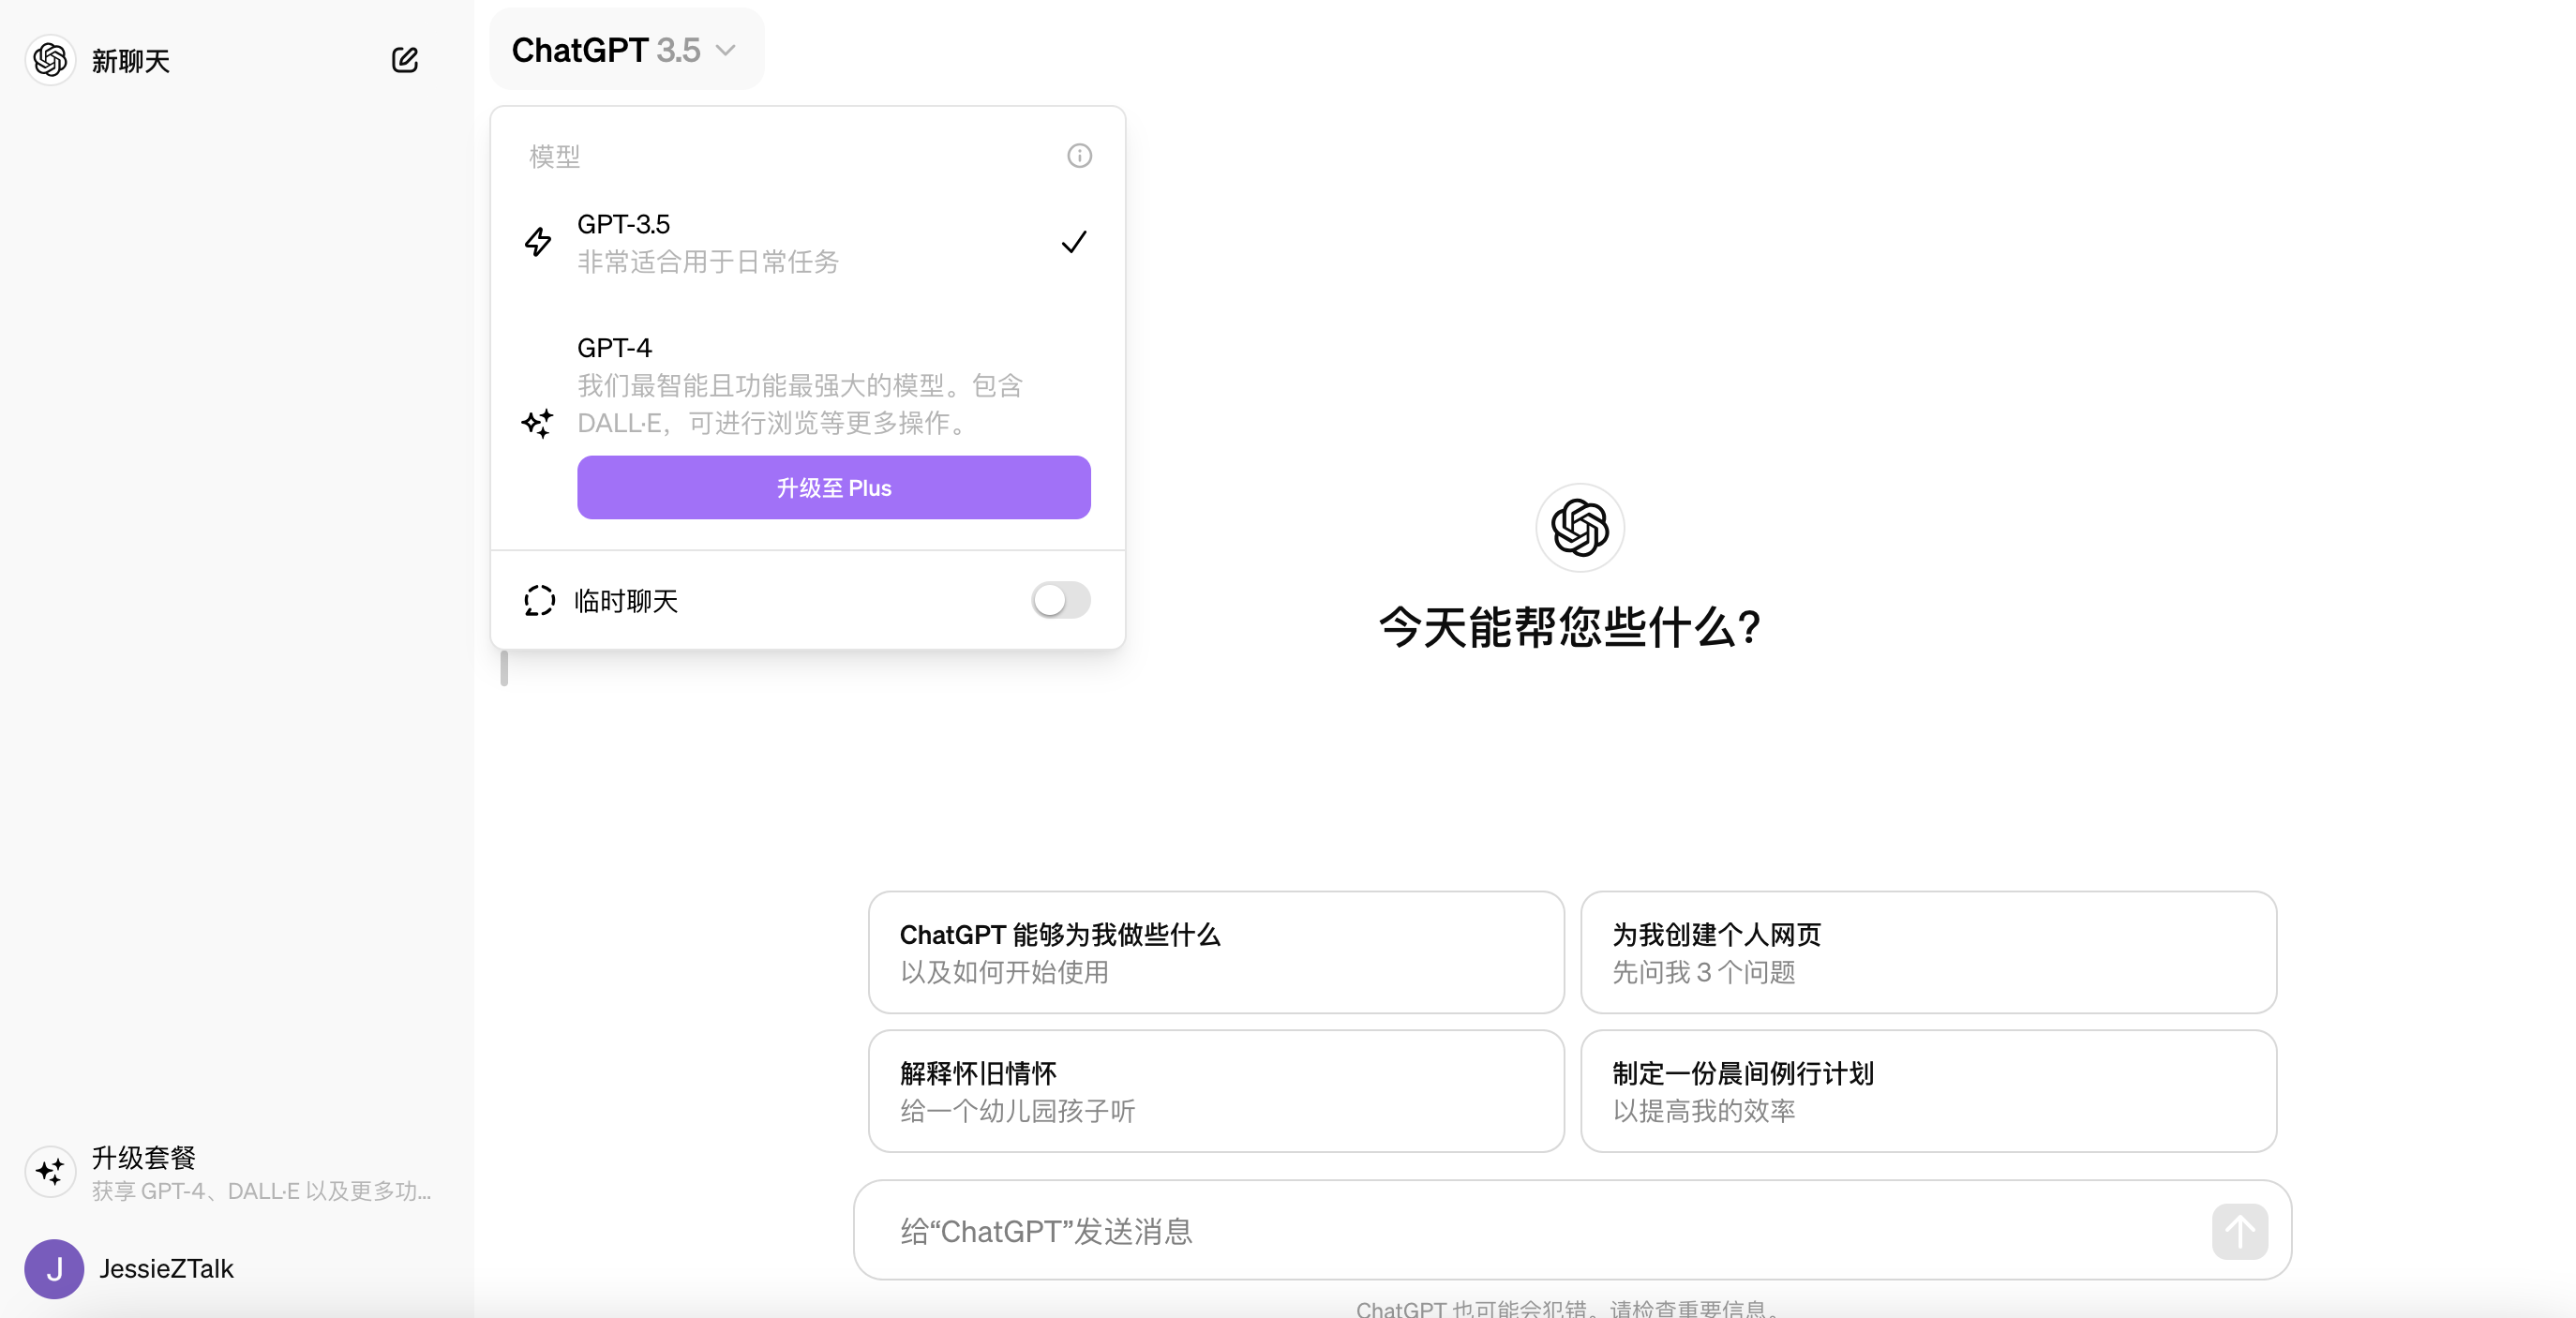Choose the 'ChatGPT 能够为我做些什么' suggestion card
The width and height of the screenshot is (2576, 1318).
(1216, 952)
